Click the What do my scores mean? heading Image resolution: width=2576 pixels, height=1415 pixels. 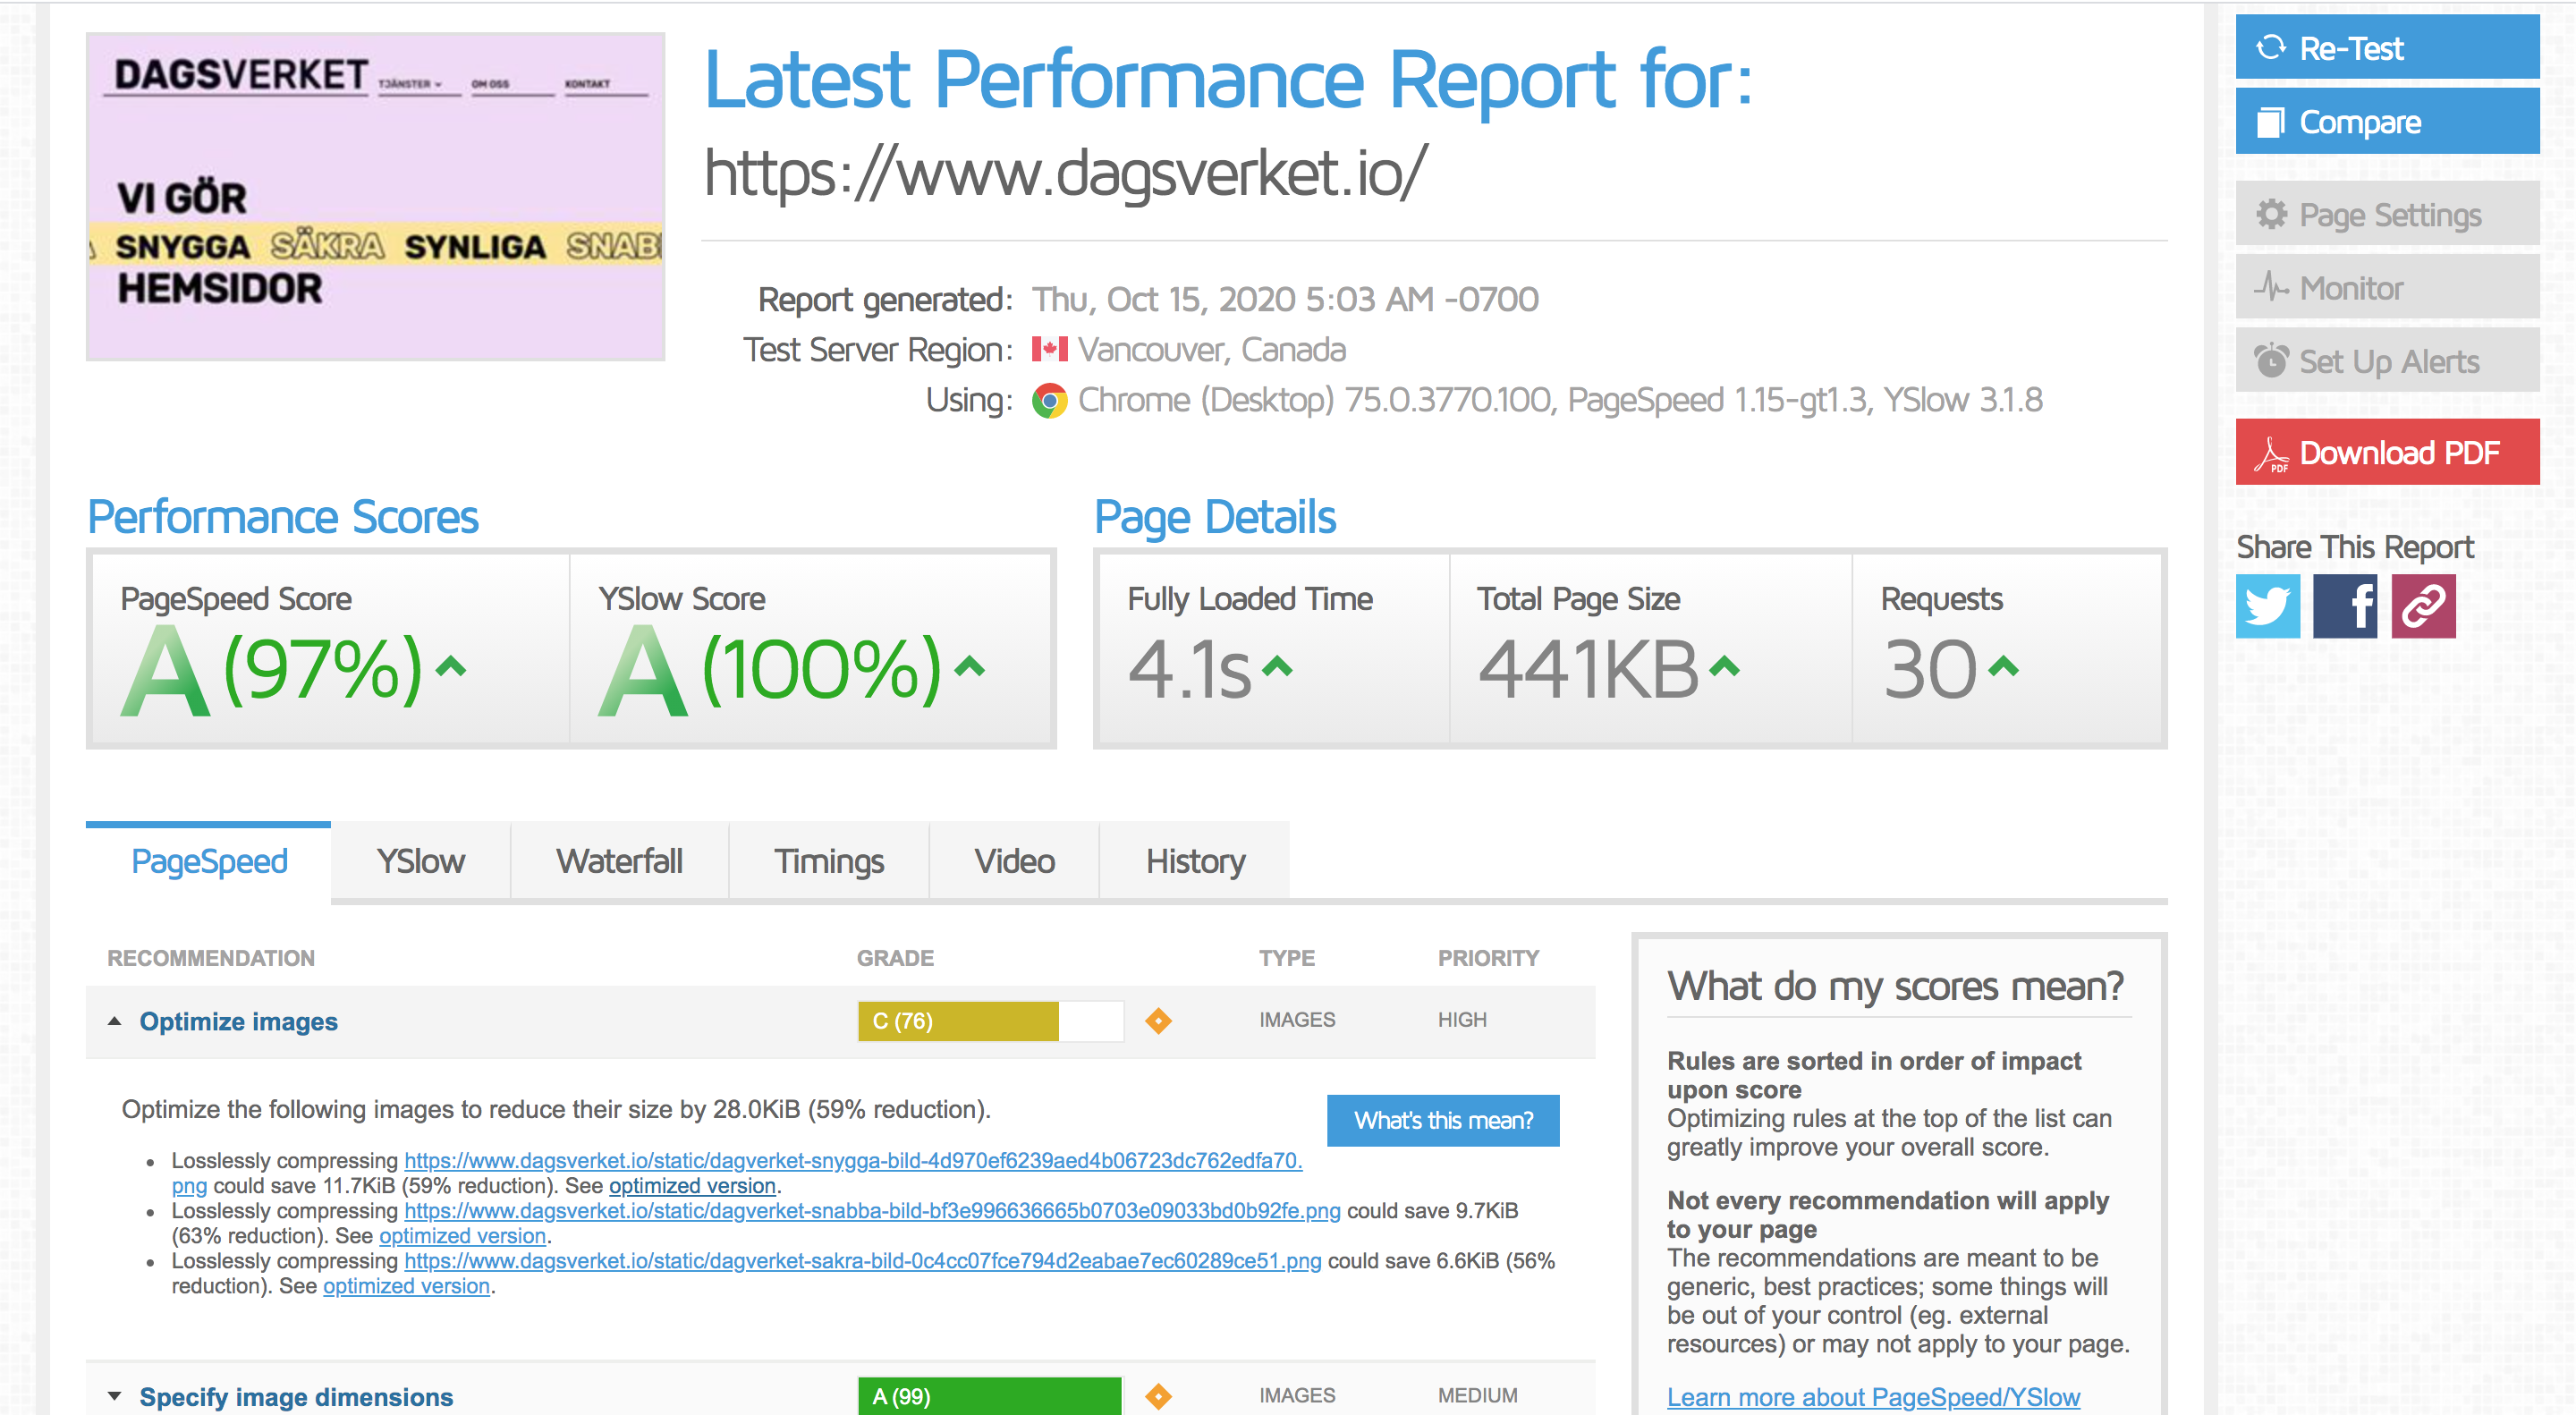[x=1895, y=985]
